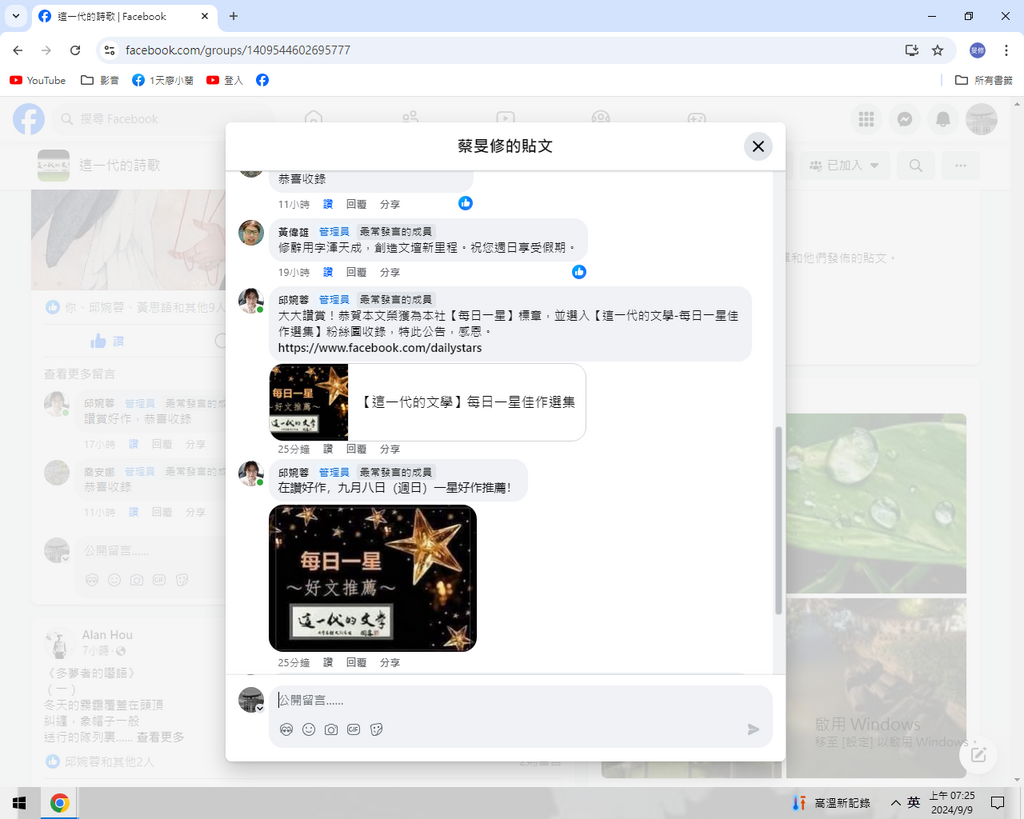1024x819 pixels.
Task: Open the sticker picker in comment box
Action: coord(377,729)
